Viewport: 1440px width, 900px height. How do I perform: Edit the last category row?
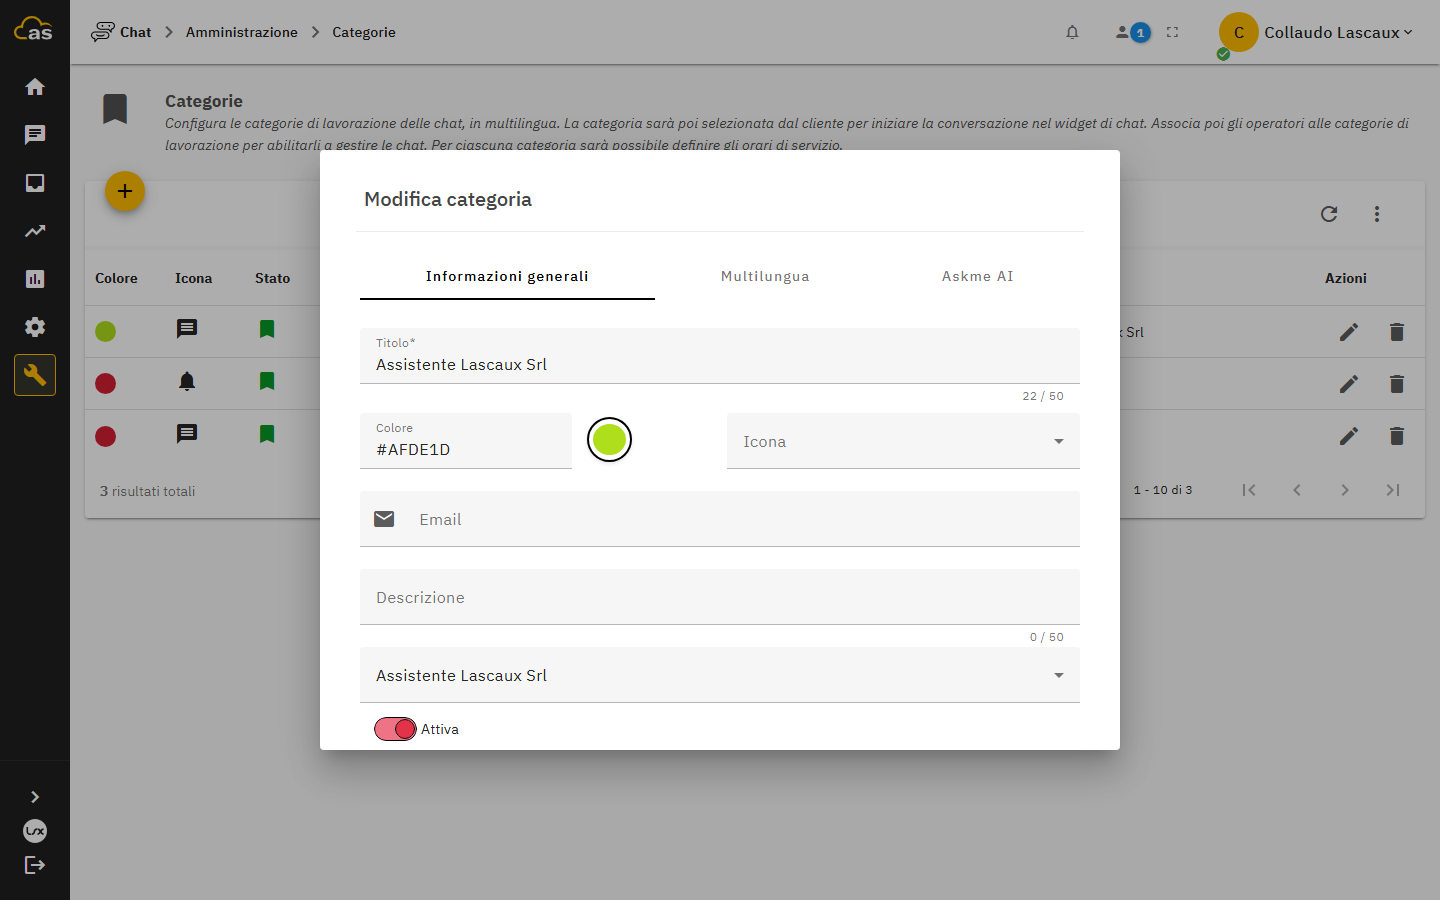coord(1349,436)
